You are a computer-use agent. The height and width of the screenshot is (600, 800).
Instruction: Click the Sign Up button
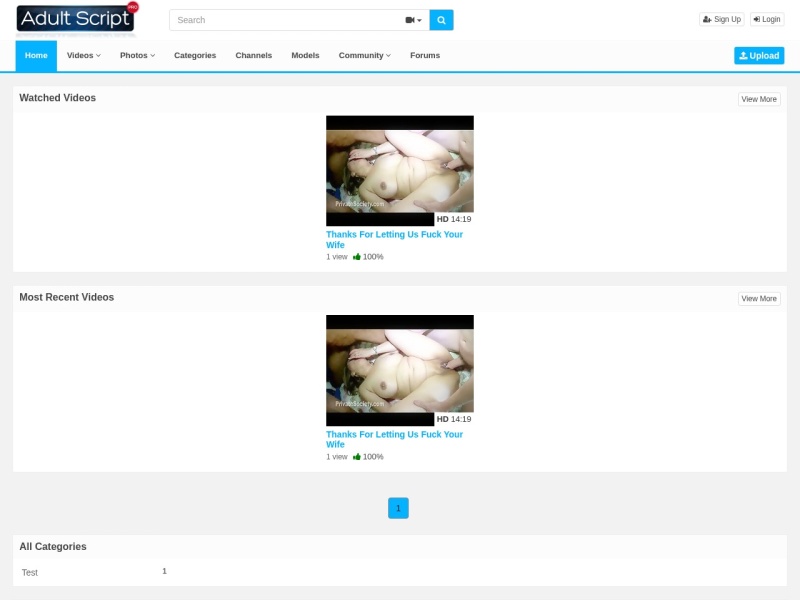pos(721,19)
